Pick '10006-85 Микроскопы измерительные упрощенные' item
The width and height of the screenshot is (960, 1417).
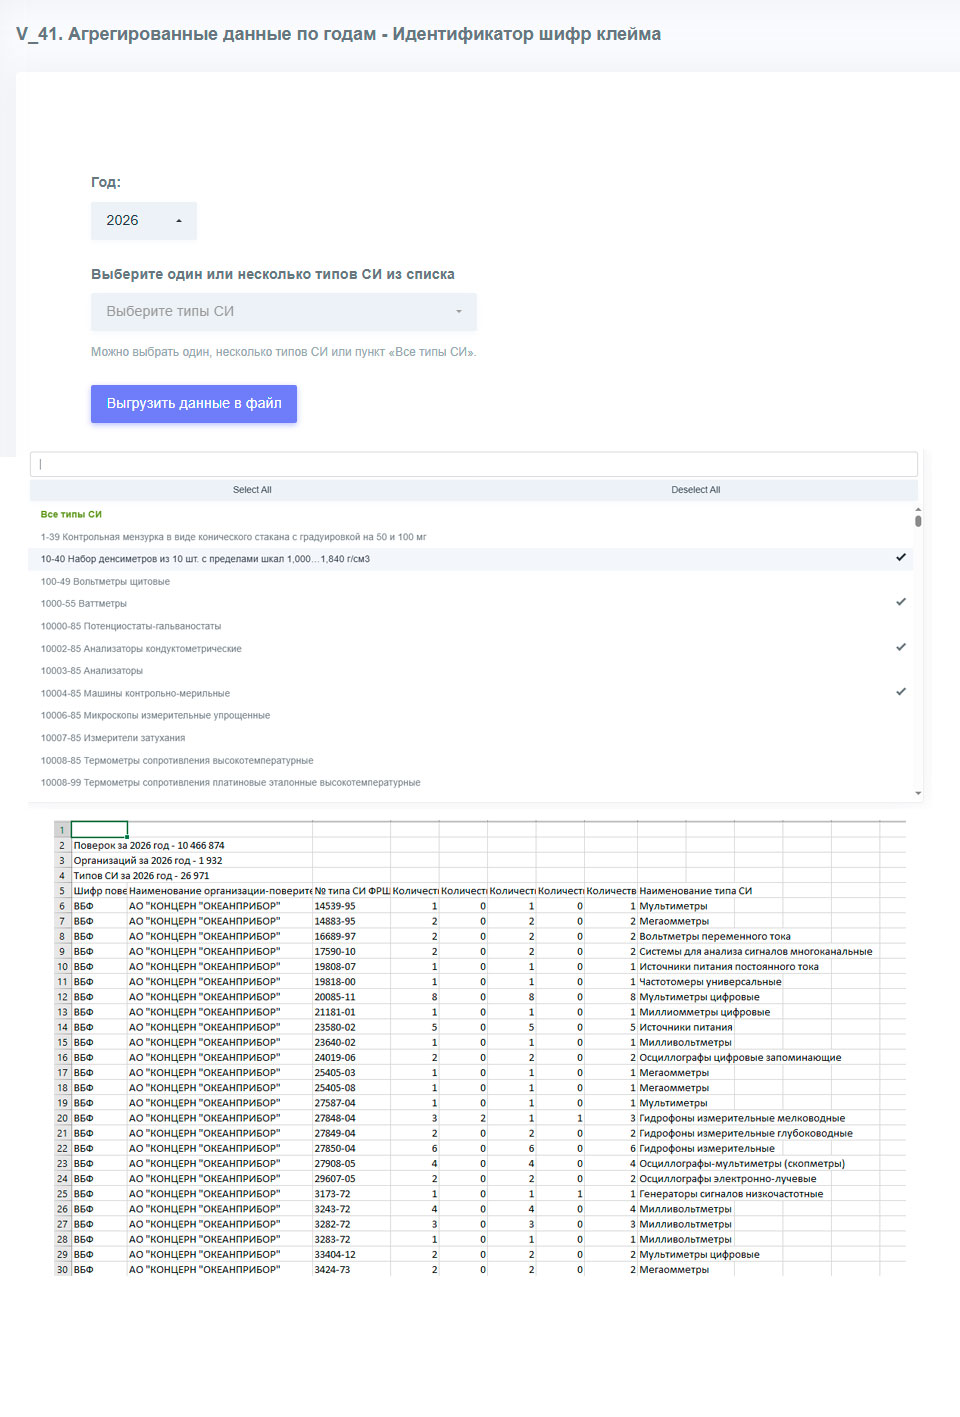coord(155,716)
